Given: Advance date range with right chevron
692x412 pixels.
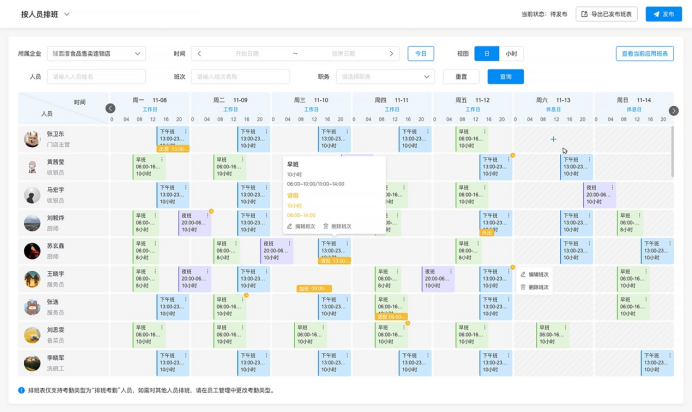Looking at the screenshot, I should tap(391, 54).
